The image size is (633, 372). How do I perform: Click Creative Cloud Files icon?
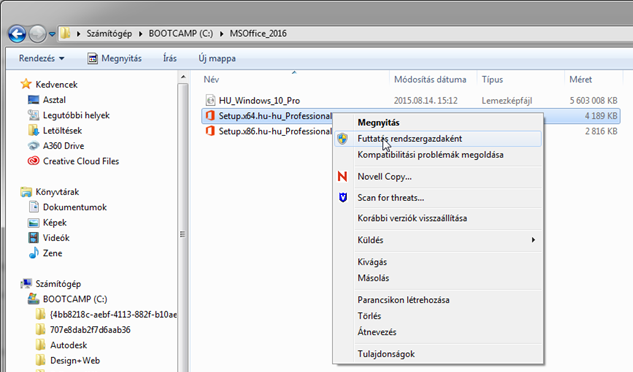pos(33,161)
